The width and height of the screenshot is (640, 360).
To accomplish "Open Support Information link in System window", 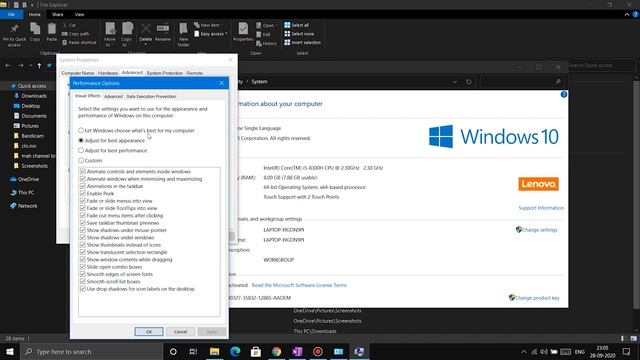I will [x=541, y=208].
